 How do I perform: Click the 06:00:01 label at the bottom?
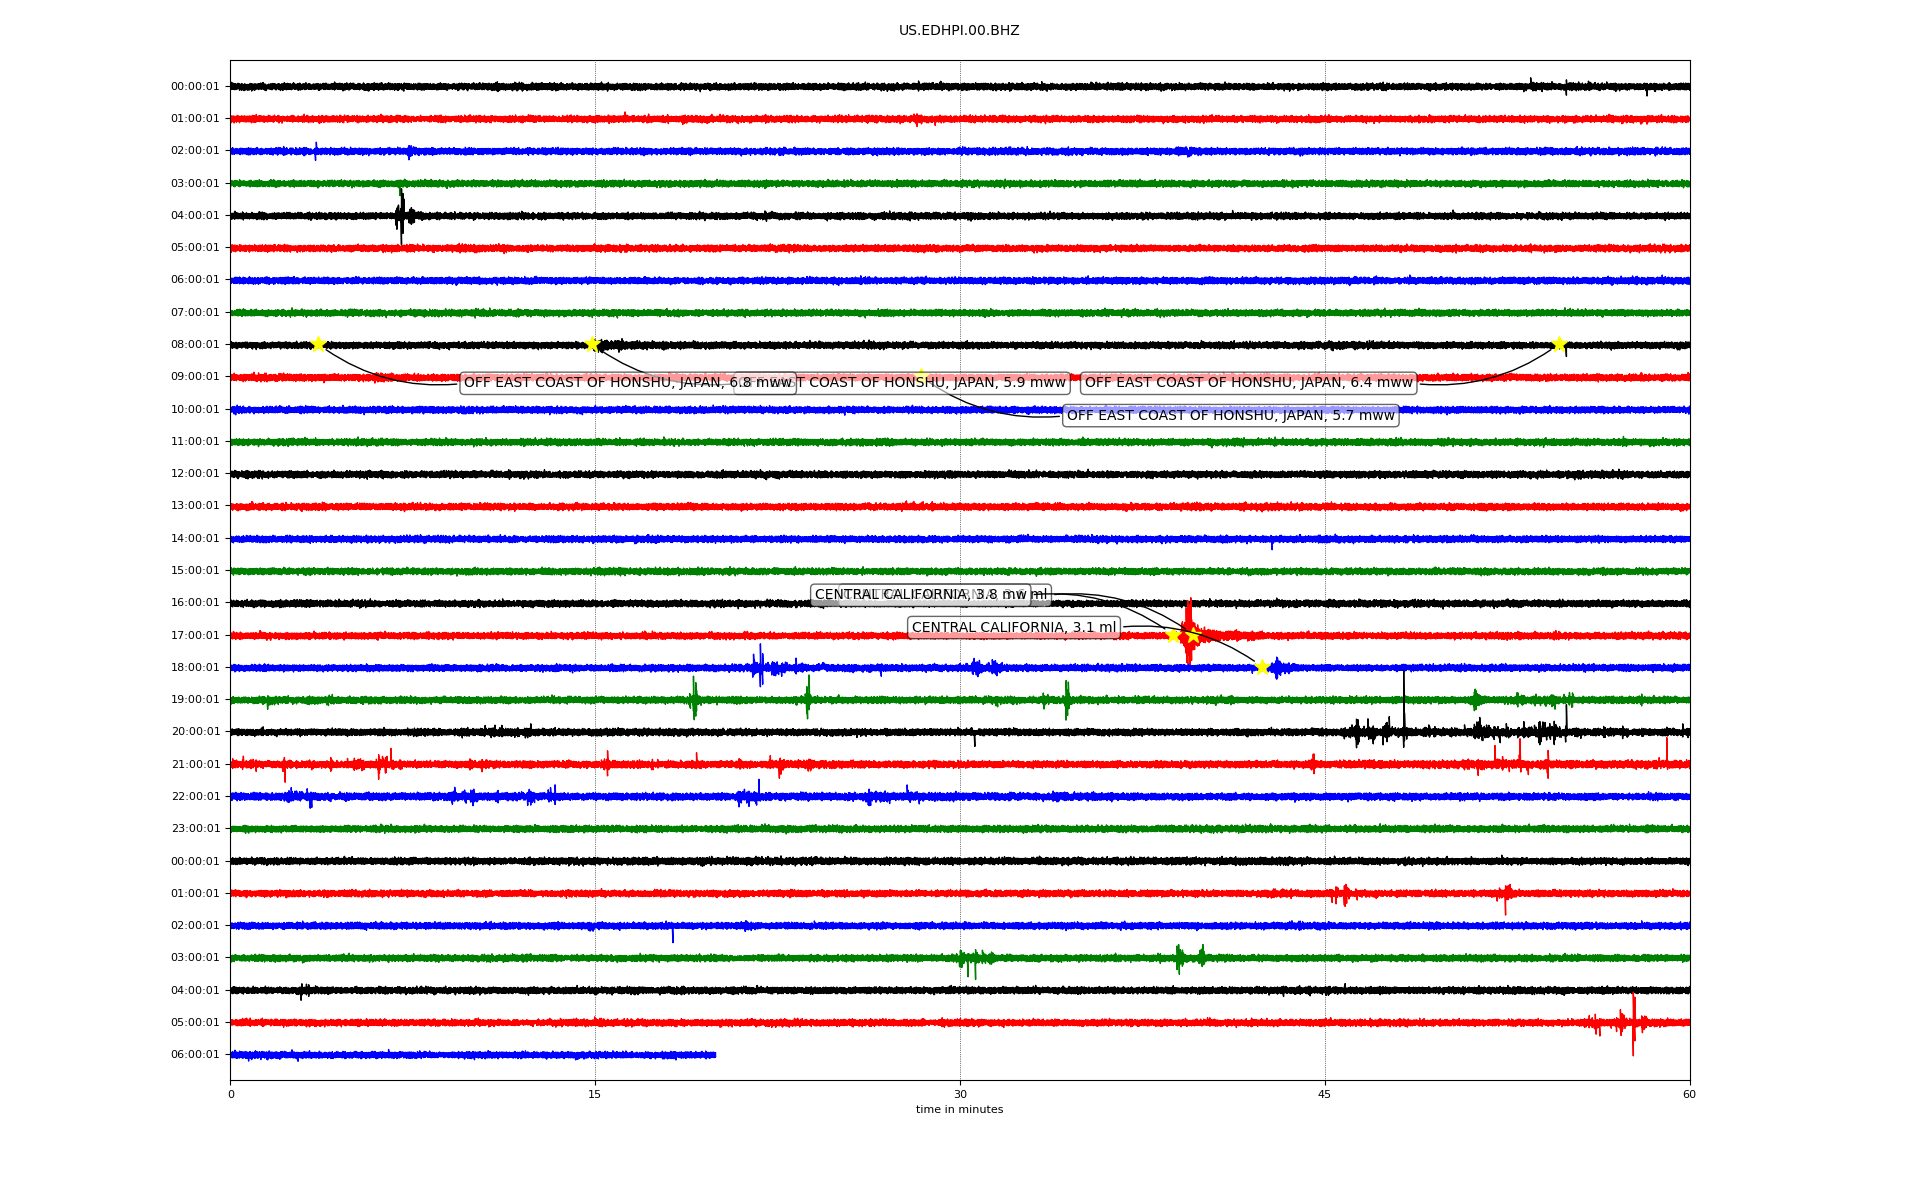195,1055
